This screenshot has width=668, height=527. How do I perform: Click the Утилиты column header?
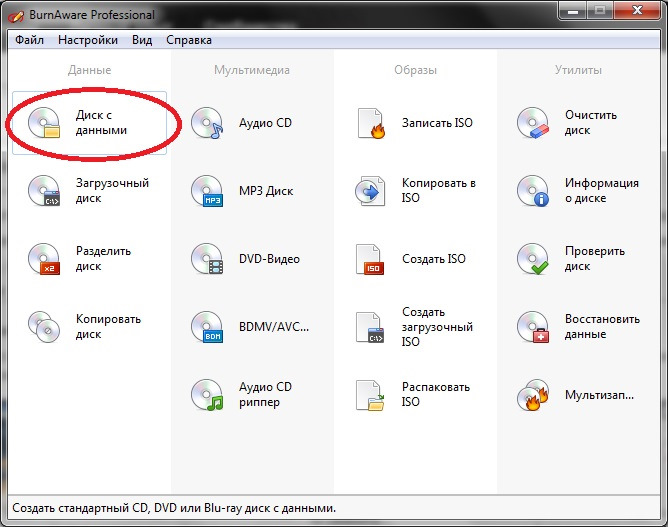point(578,70)
